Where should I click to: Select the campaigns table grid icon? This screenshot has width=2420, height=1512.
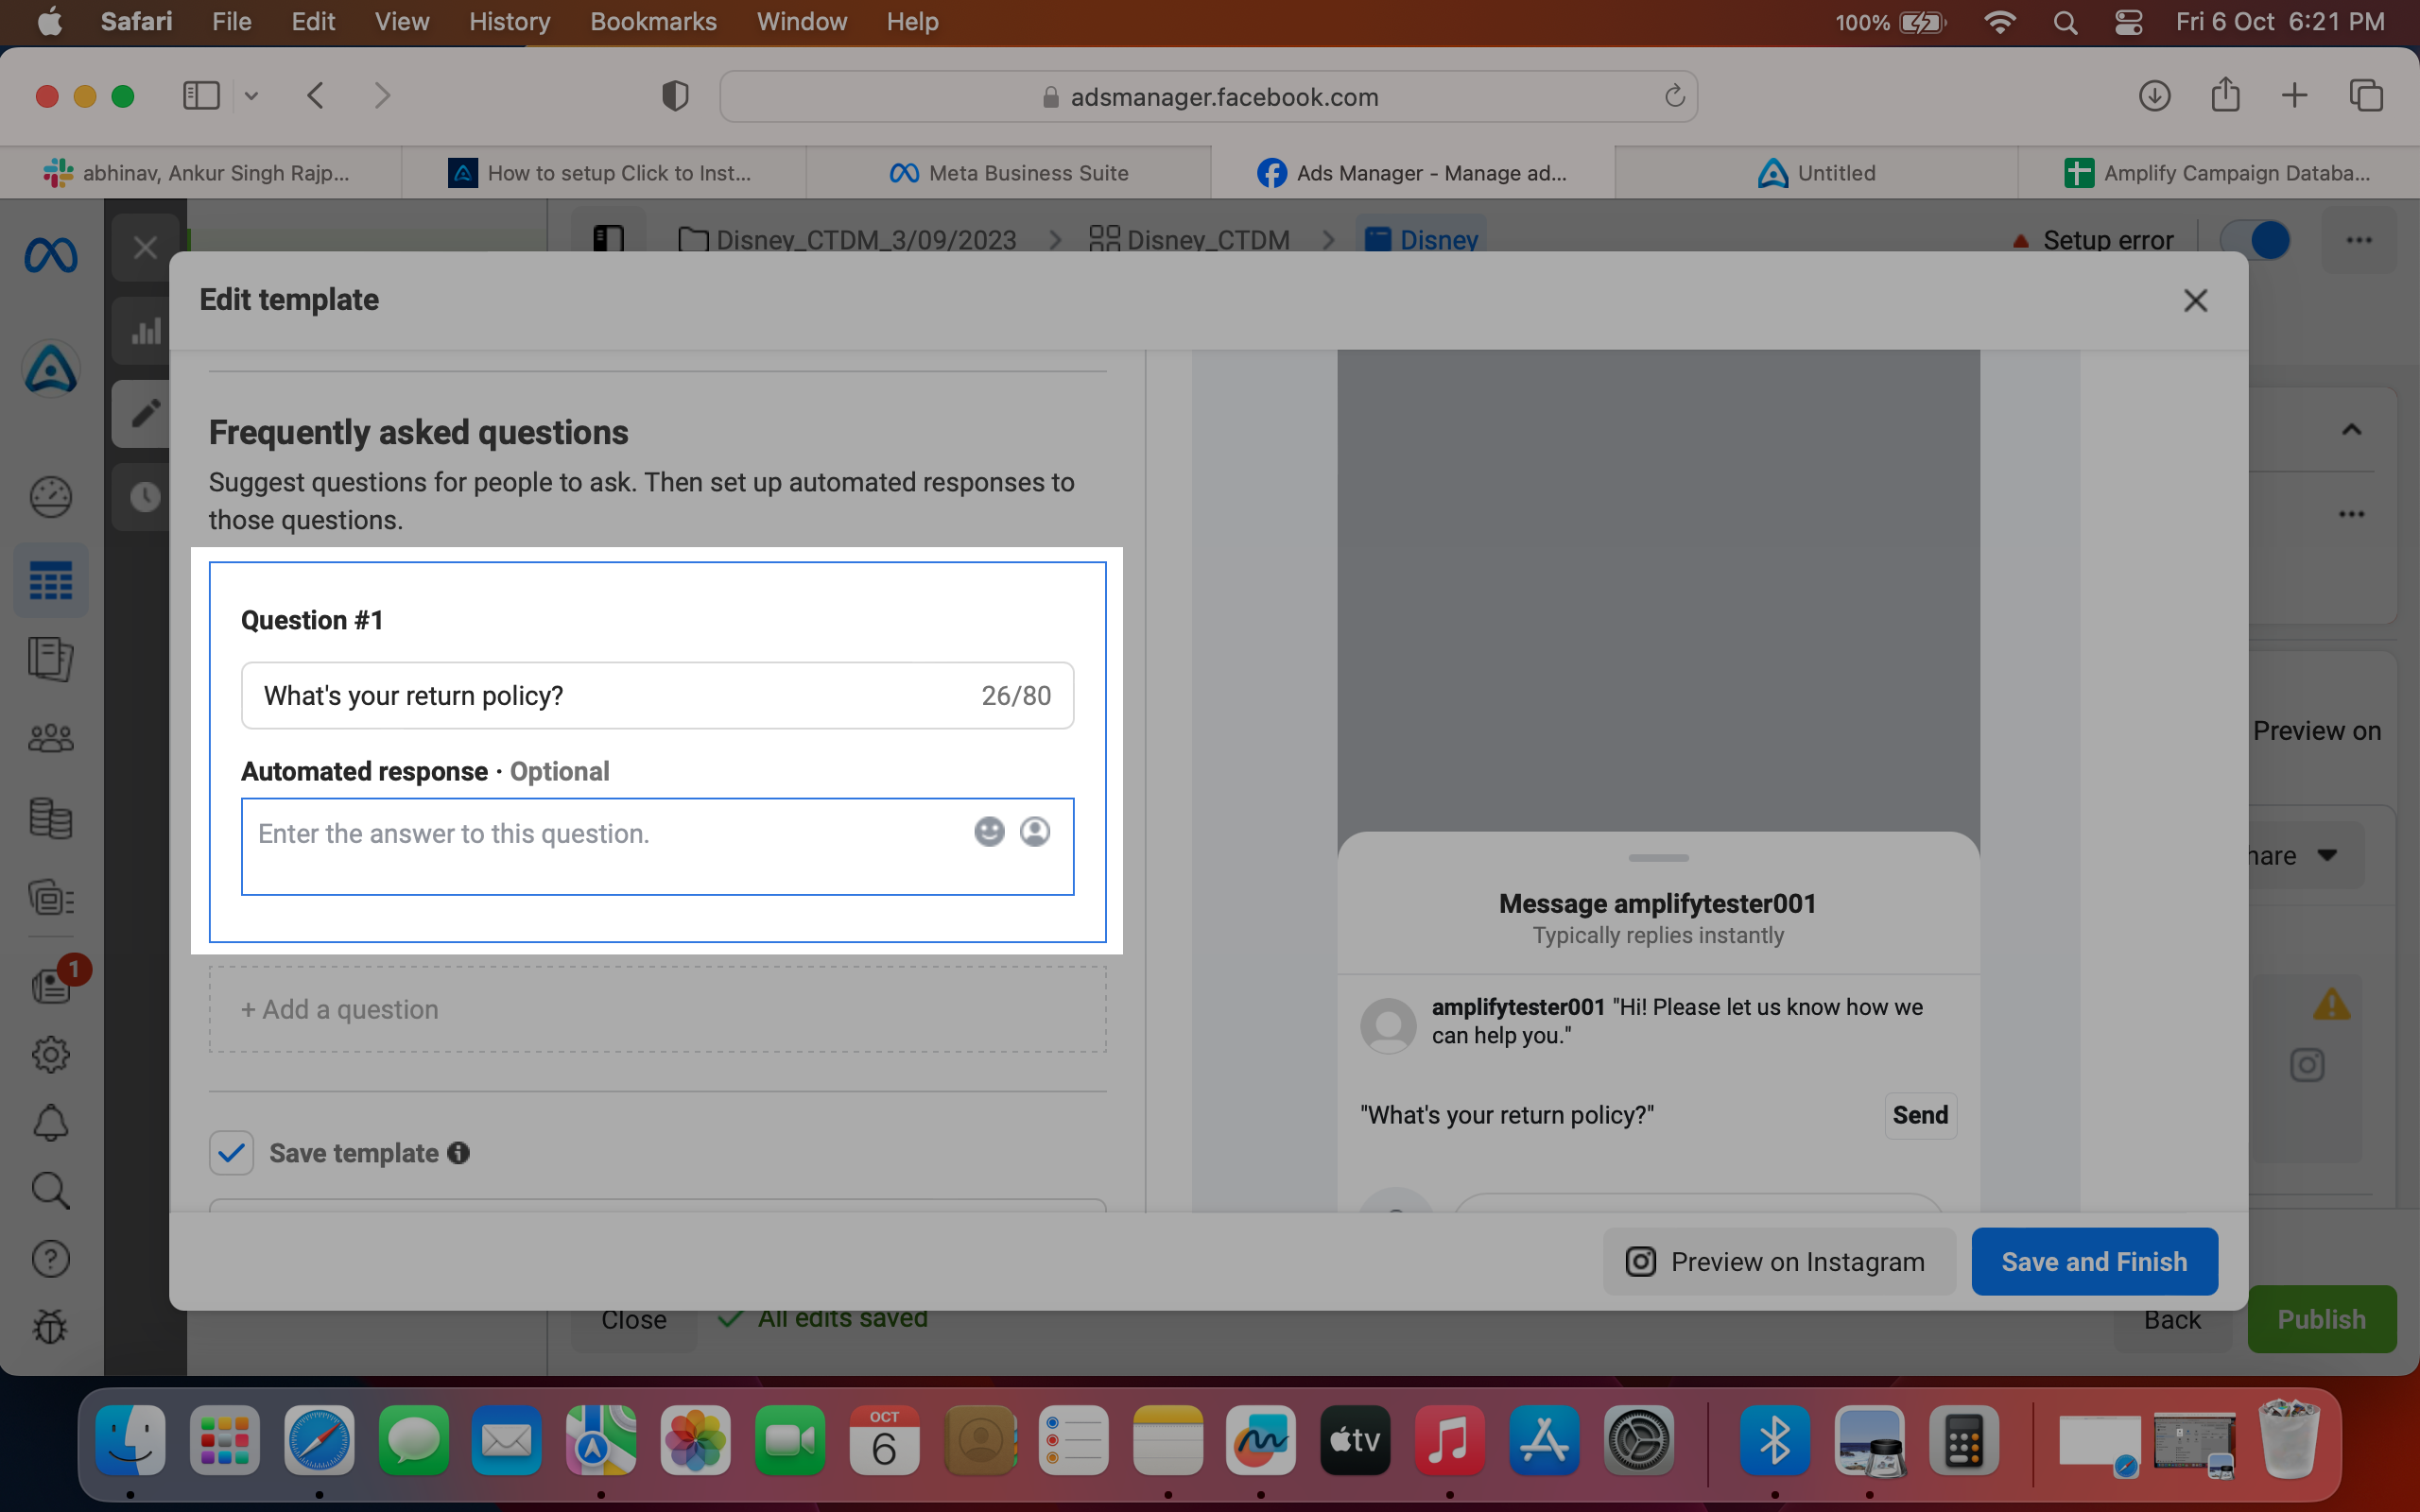tap(50, 580)
